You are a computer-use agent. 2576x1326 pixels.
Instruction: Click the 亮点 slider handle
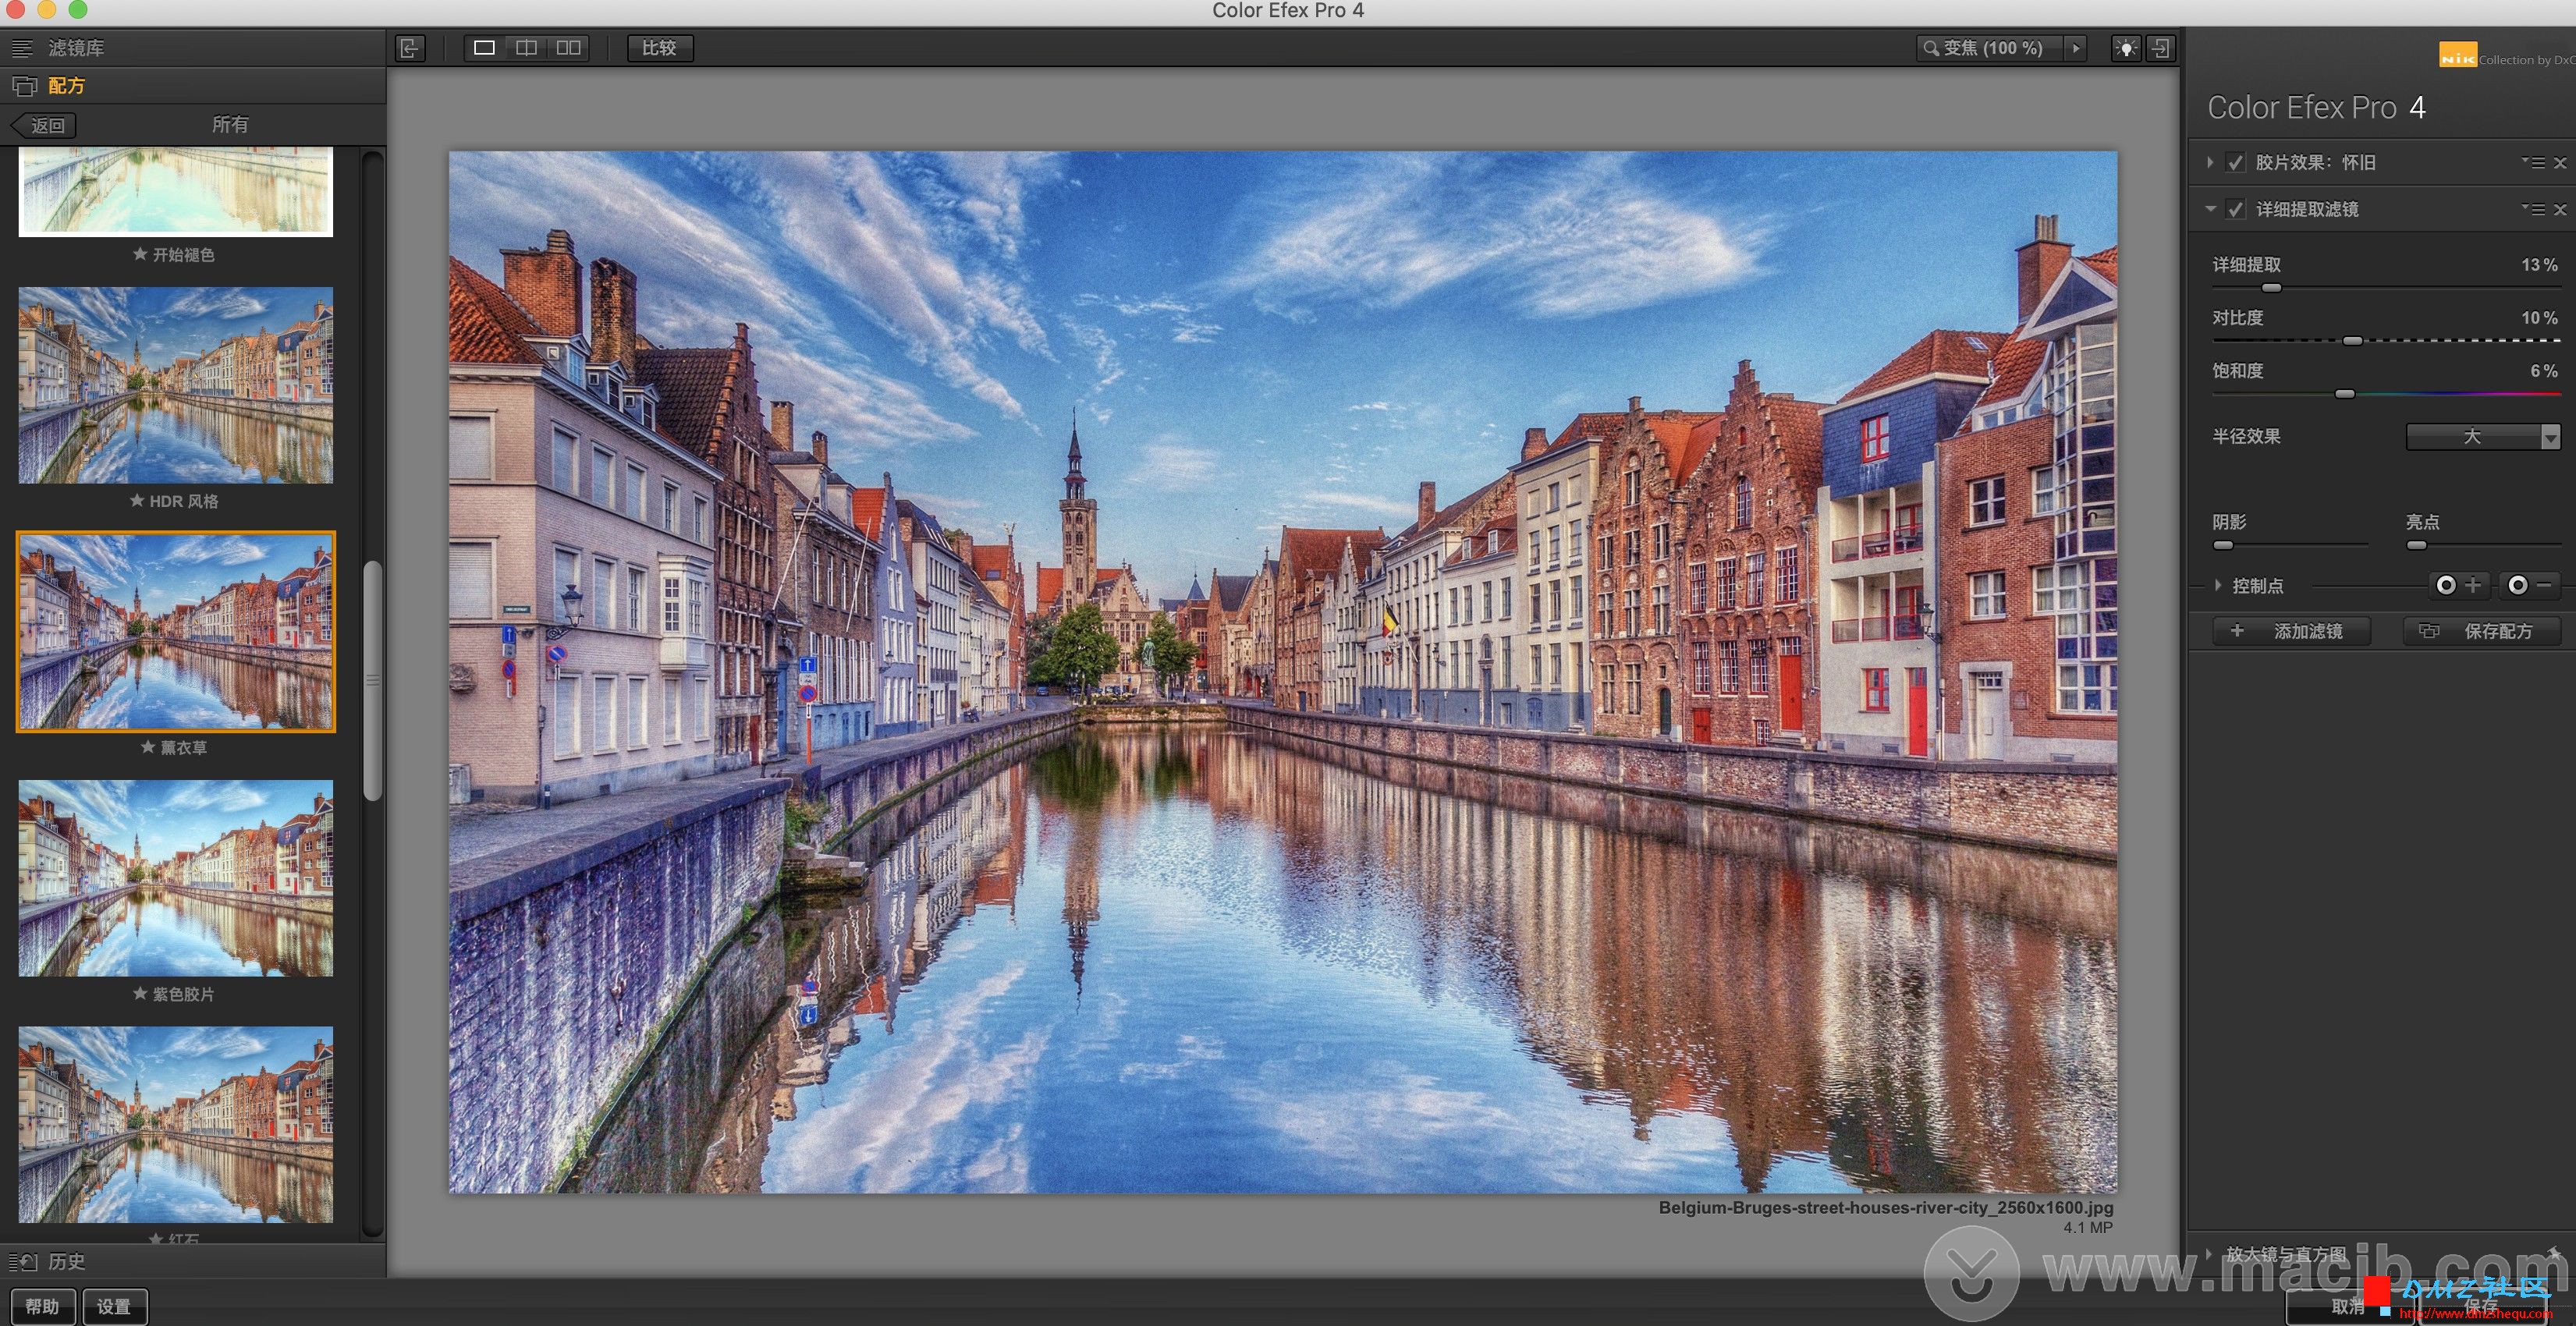[x=2417, y=545]
